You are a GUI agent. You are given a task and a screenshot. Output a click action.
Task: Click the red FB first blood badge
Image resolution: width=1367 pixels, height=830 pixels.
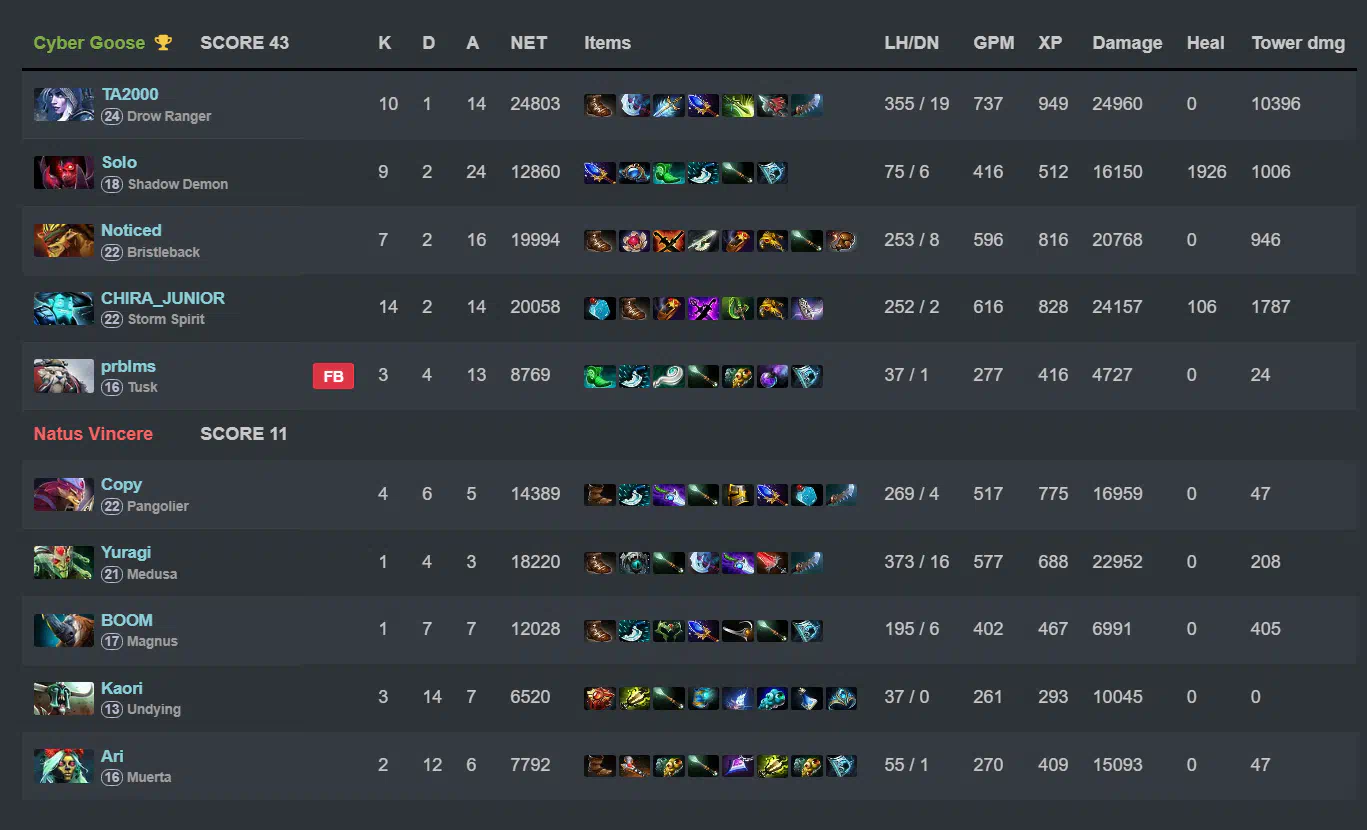click(333, 376)
